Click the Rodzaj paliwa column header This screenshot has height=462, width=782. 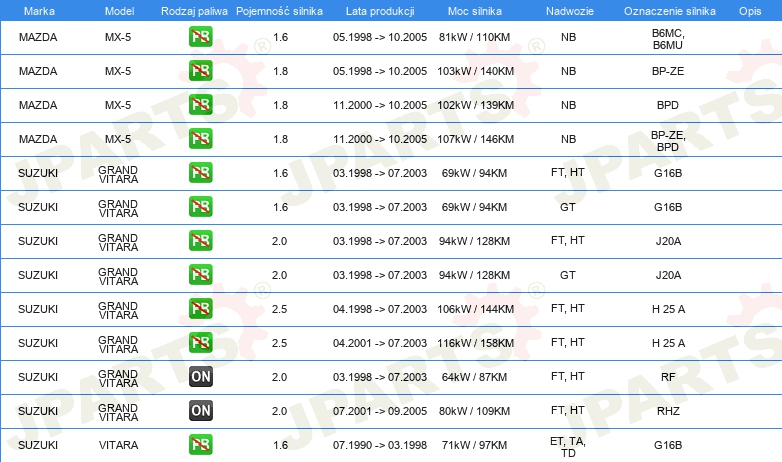coord(194,11)
